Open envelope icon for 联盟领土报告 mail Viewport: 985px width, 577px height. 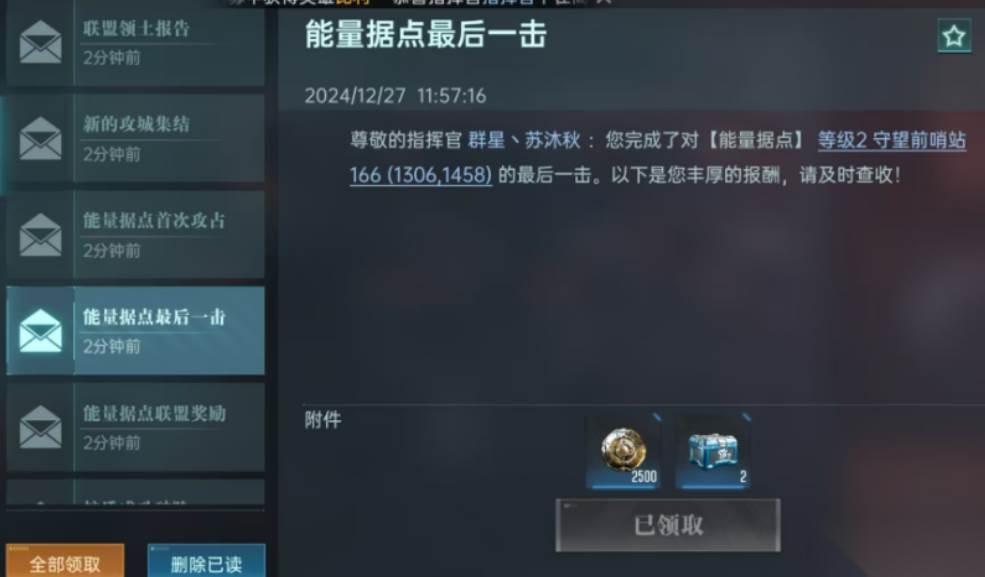coord(40,42)
